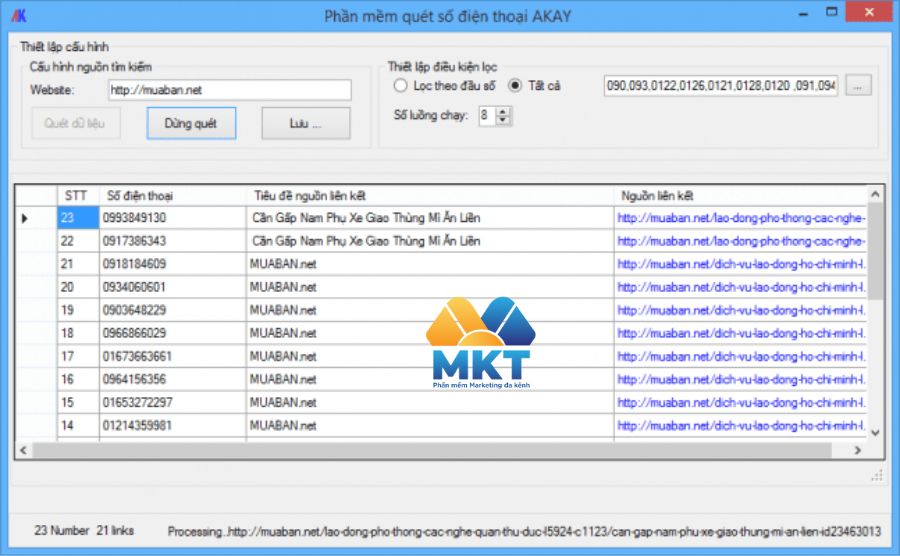Open the source link in row 14
The width and height of the screenshot is (900, 556).
(741, 425)
